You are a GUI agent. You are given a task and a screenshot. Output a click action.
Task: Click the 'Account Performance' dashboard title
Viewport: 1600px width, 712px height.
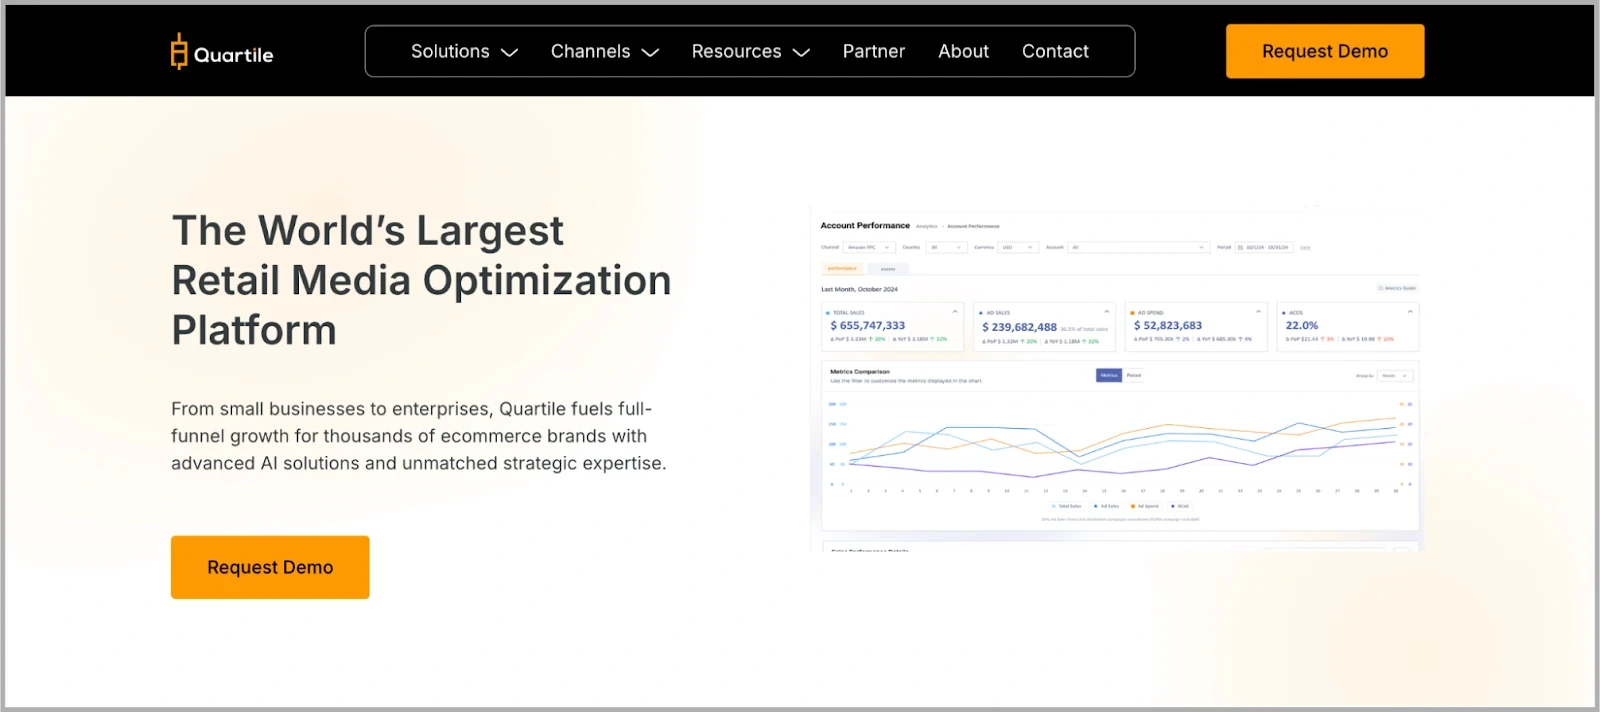[865, 225]
